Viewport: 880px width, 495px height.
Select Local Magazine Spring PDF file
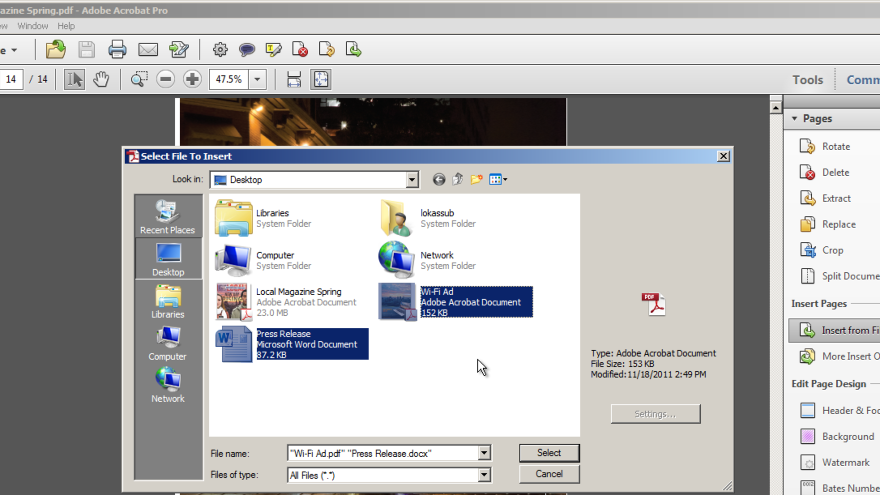coord(286,302)
